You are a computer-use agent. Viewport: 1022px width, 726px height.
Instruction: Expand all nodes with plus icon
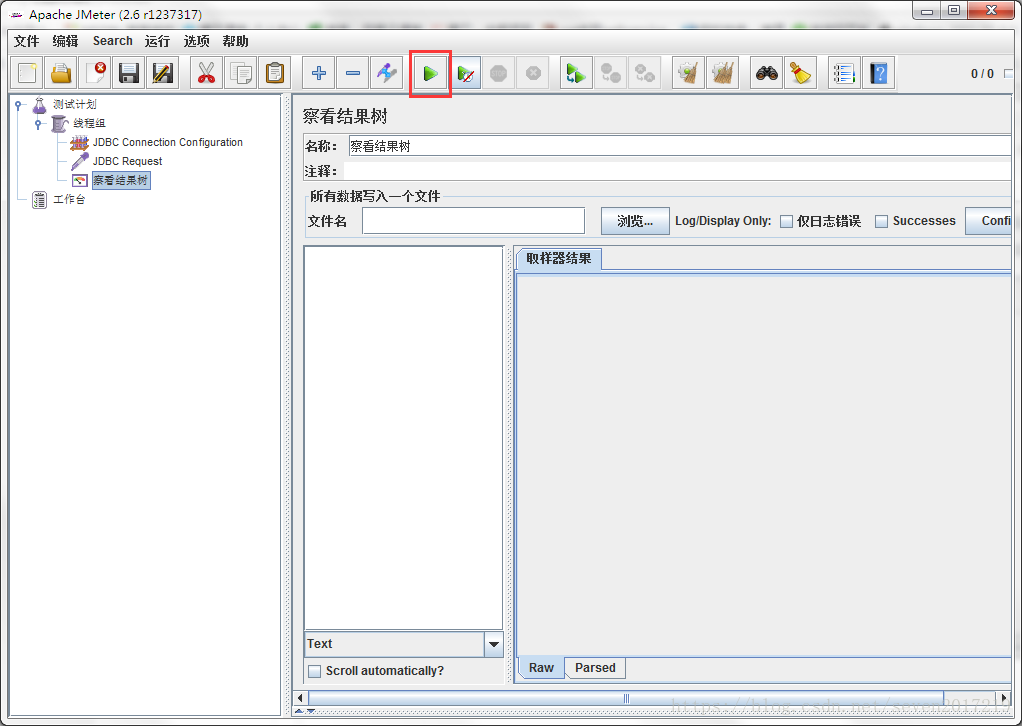[x=319, y=73]
